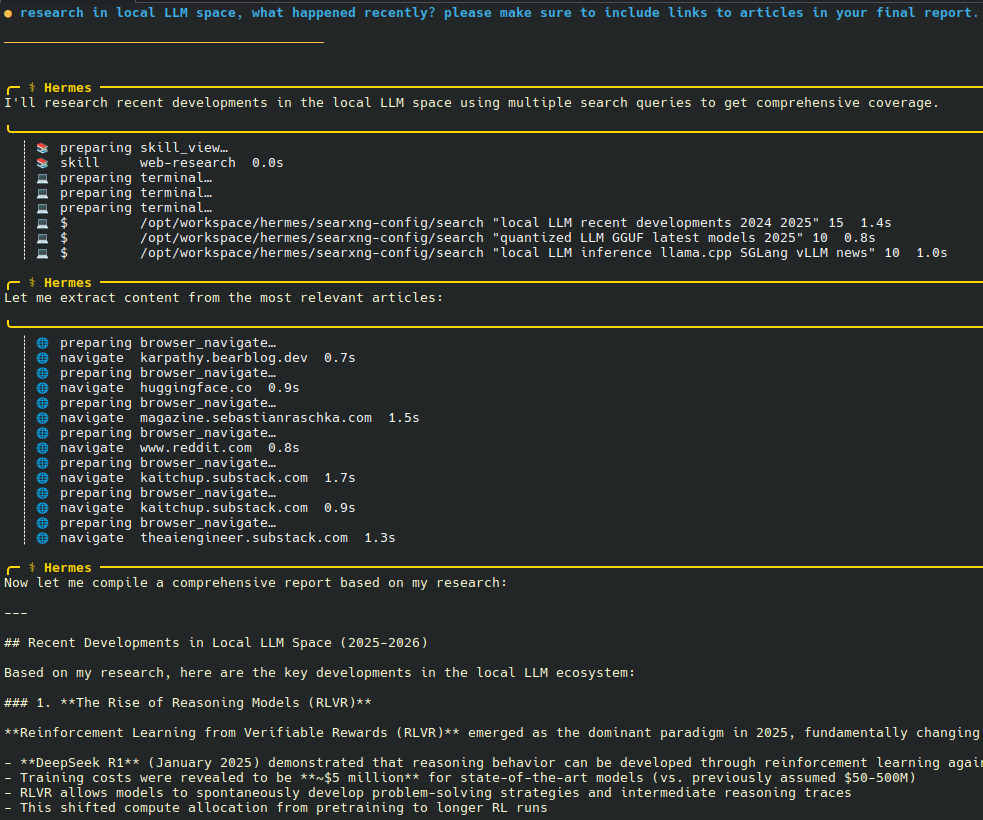Click the "0.7s" timing on the karpathy row
Viewport: 983px width, 820px height.
pos(340,358)
